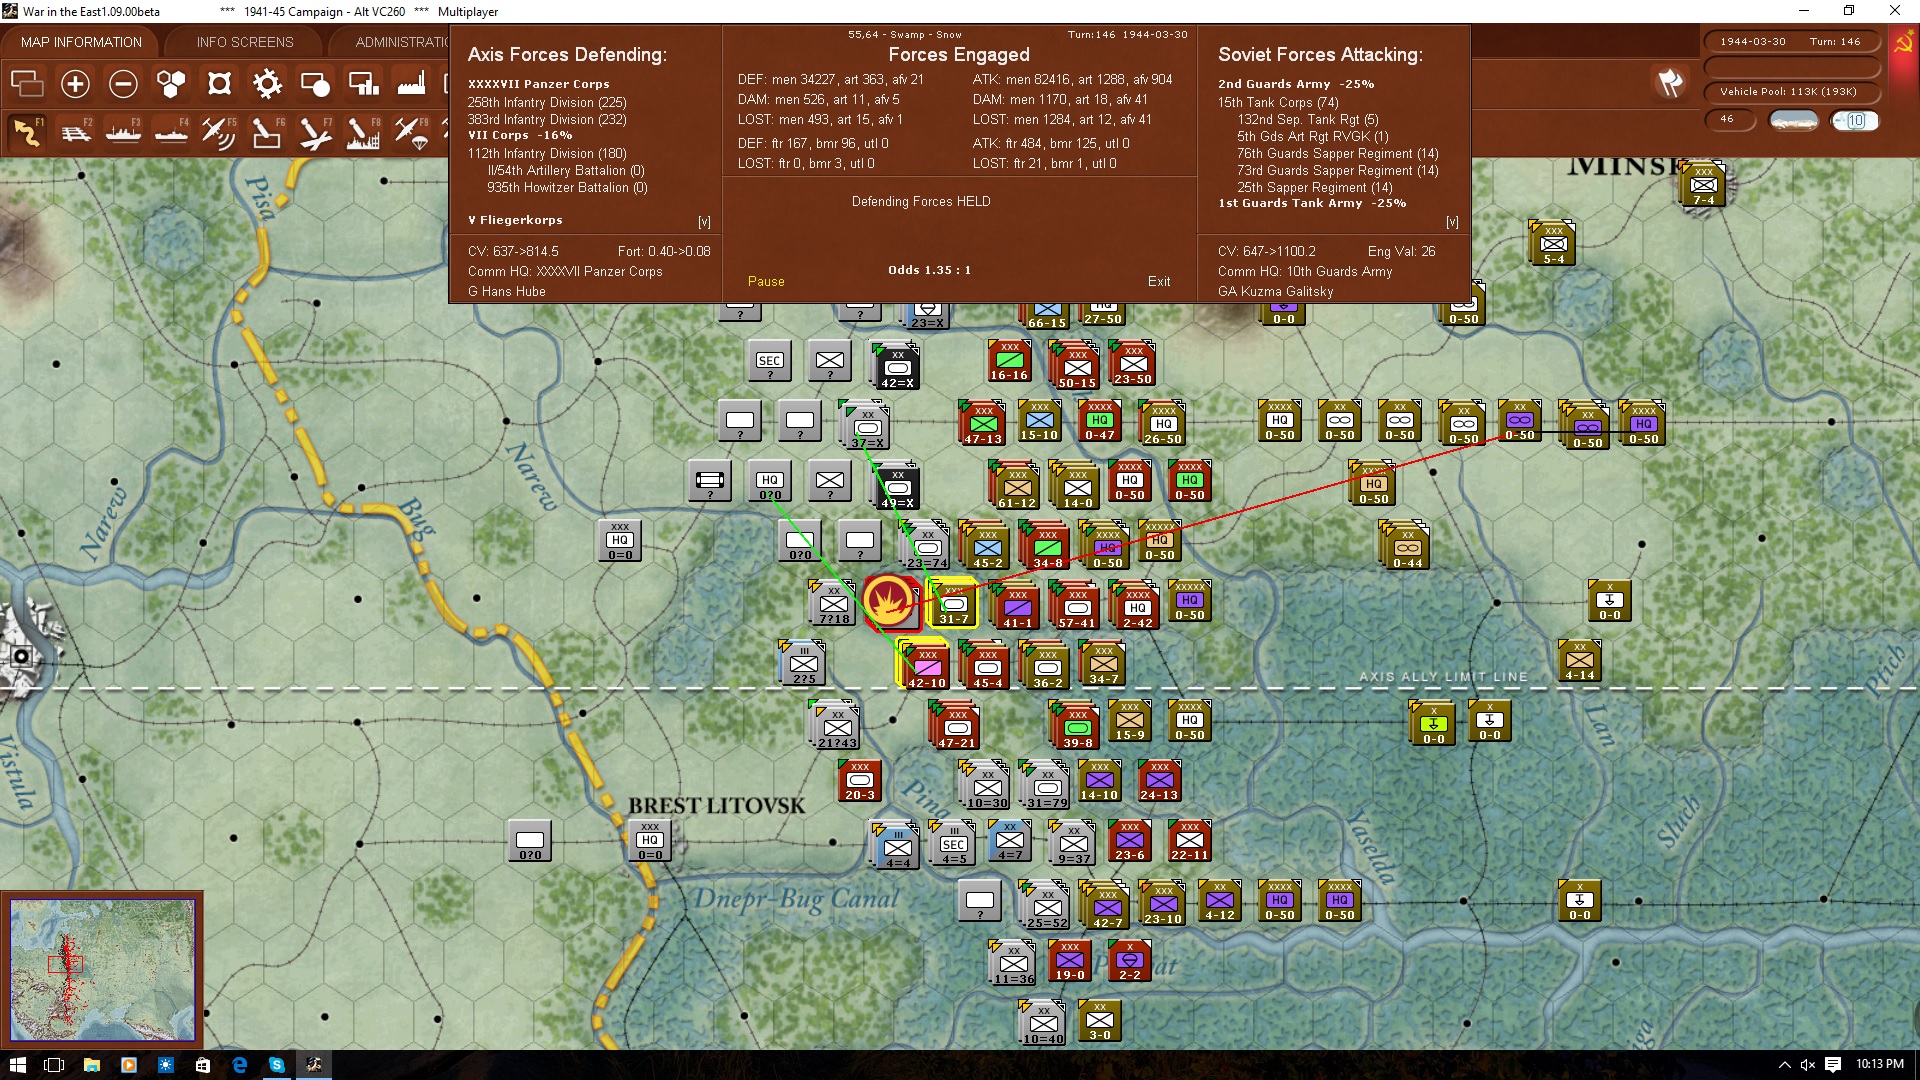Select Soviet unit counter 57-41

1077,606
